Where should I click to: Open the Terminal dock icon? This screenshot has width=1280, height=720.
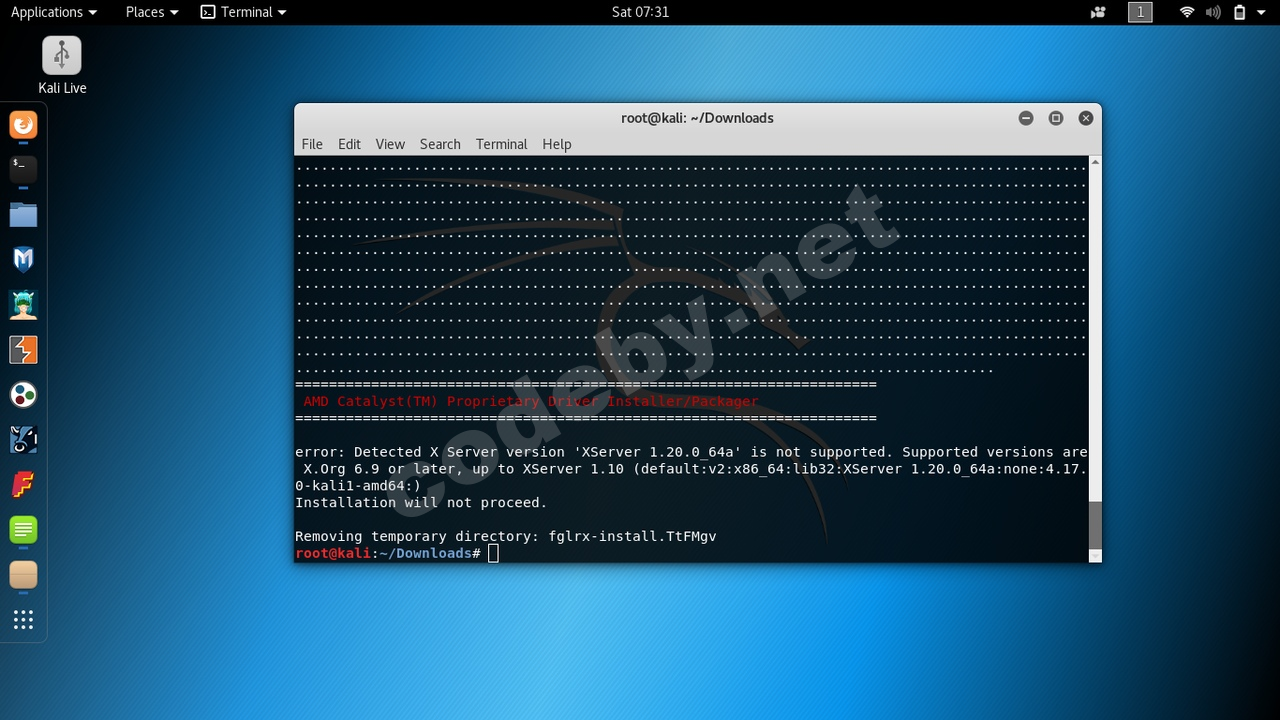23,169
